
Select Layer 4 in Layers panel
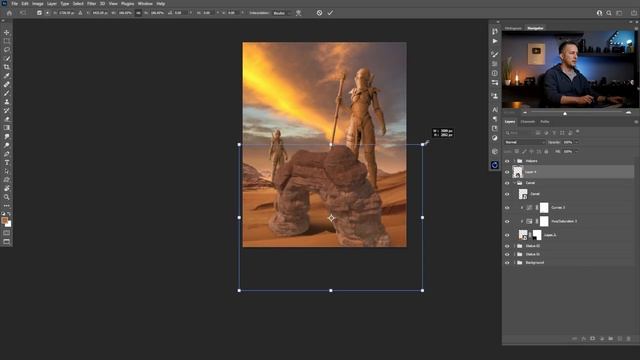573,172
